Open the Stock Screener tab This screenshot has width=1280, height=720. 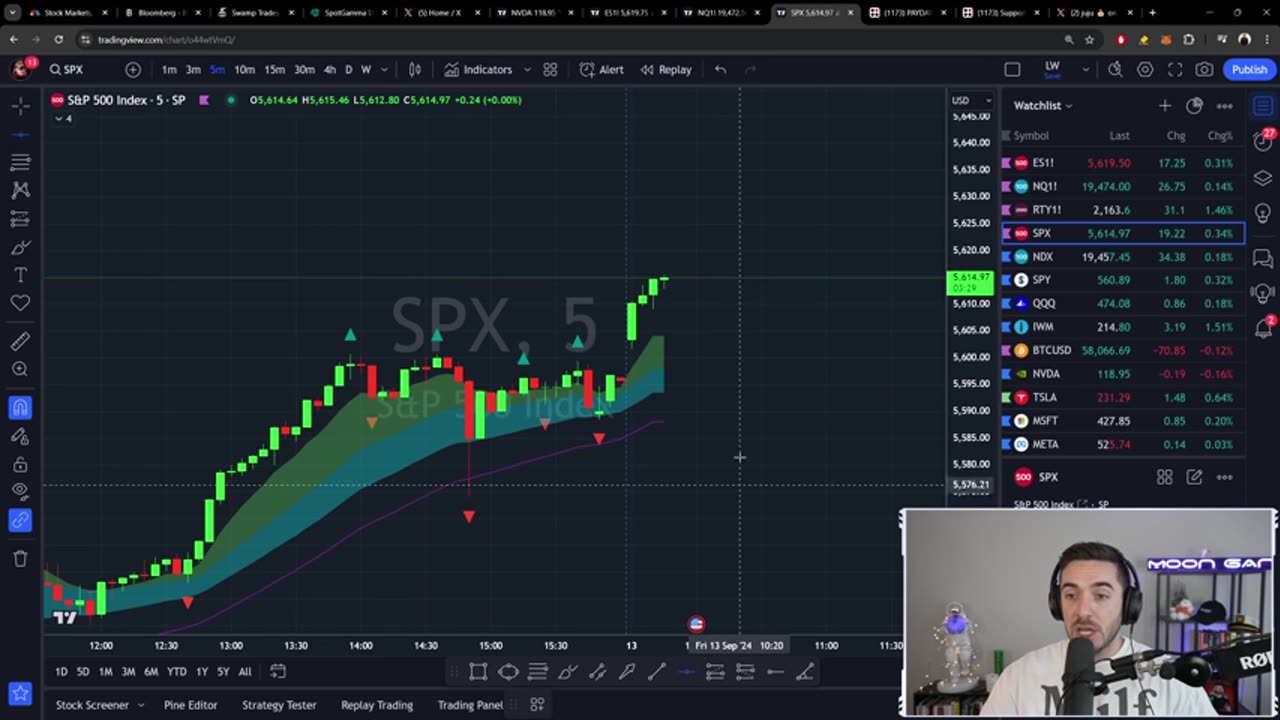point(92,705)
